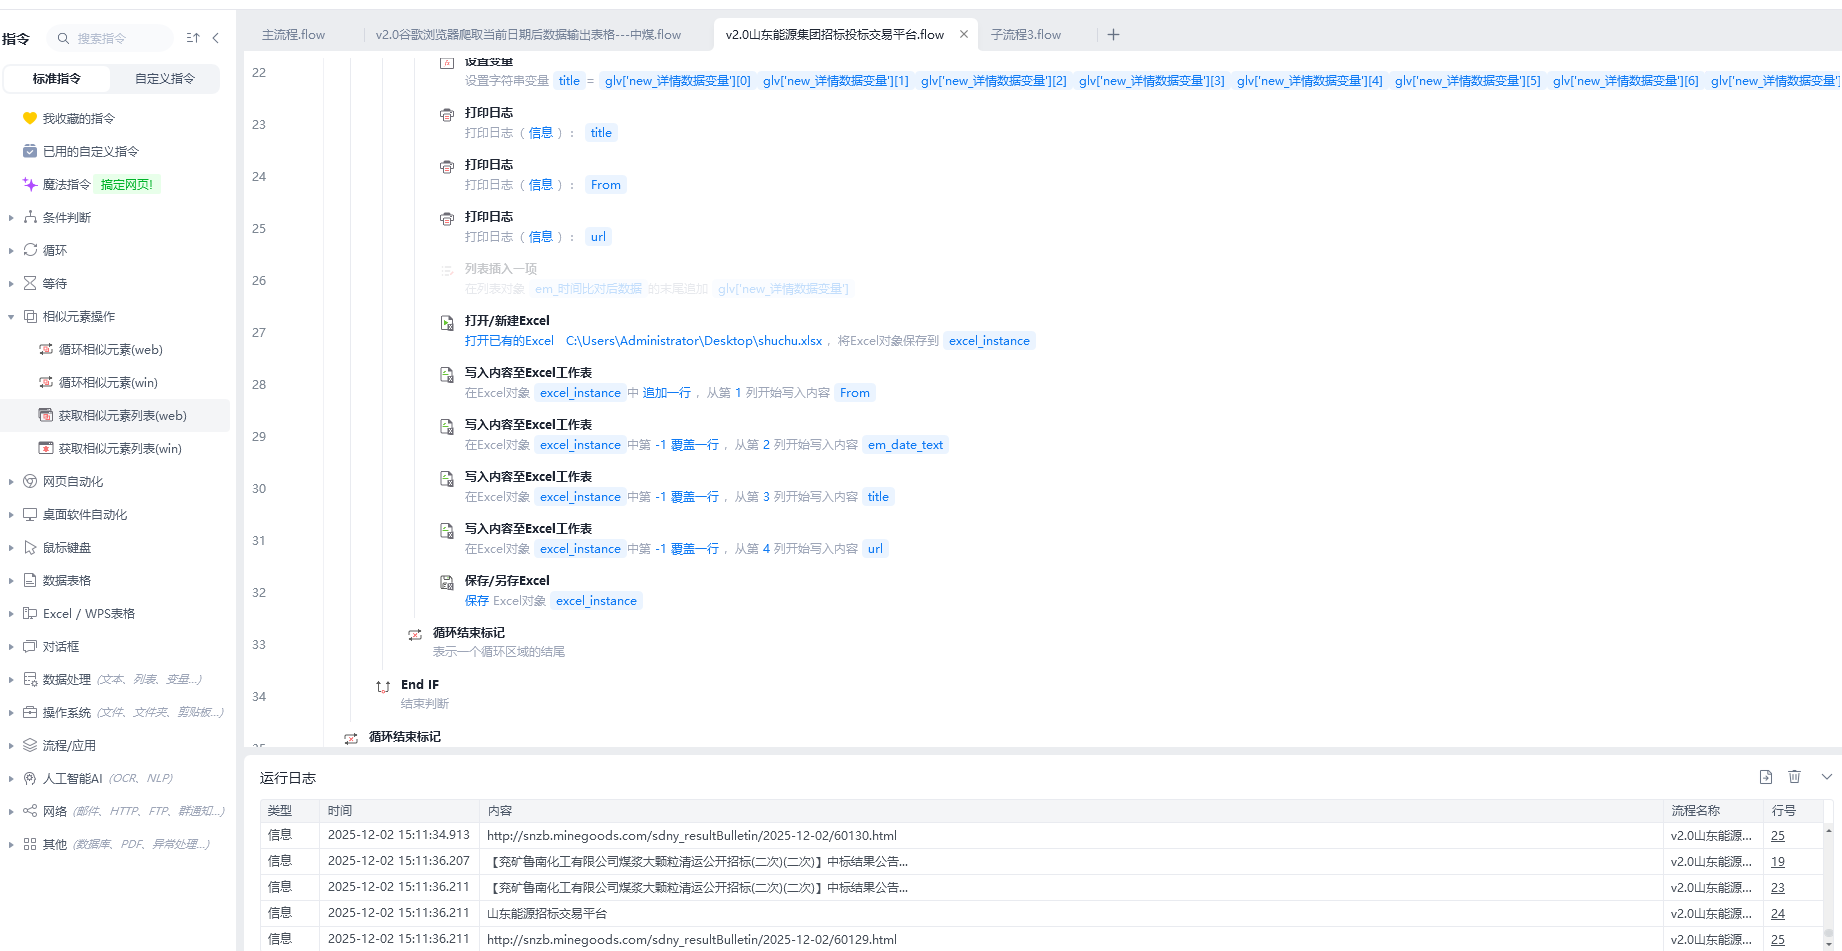Expand the 网页自动化 category
The image size is (1842, 951).
point(11,481)
